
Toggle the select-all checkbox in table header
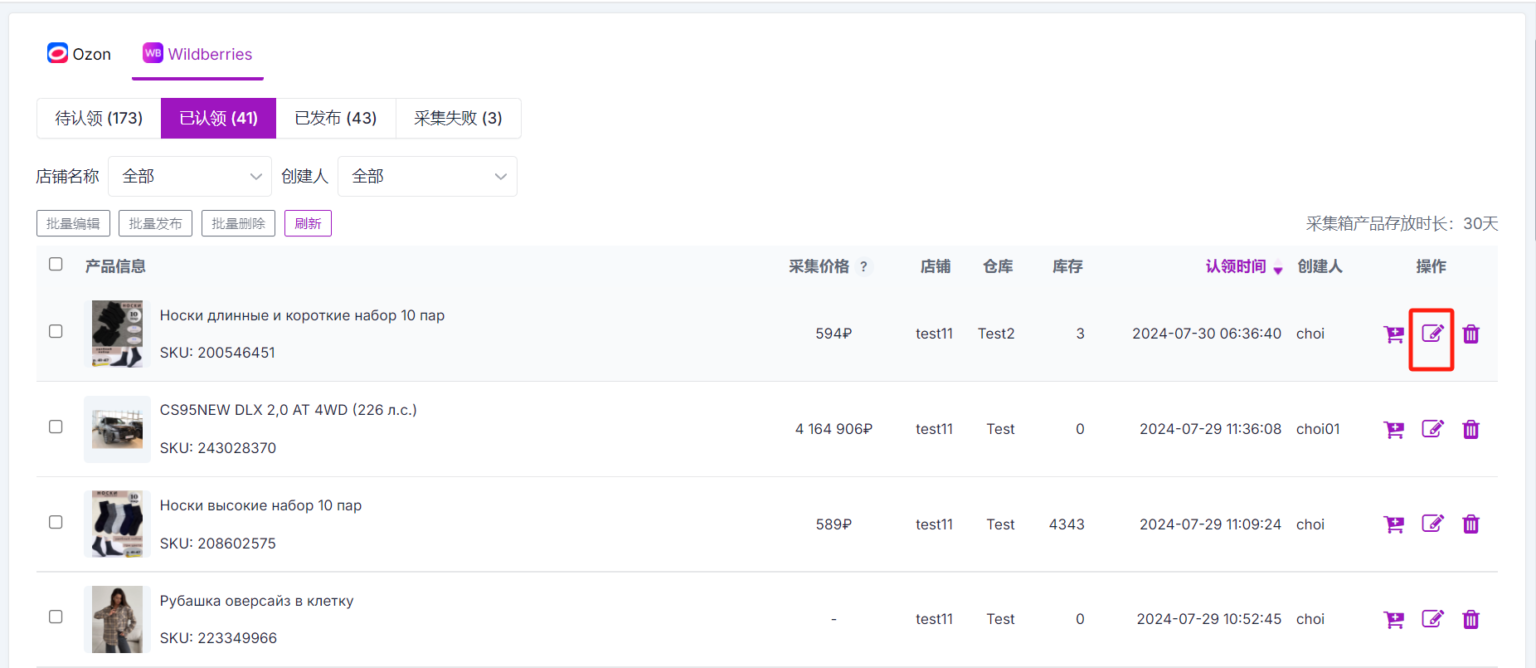click(x=56, y=265)
